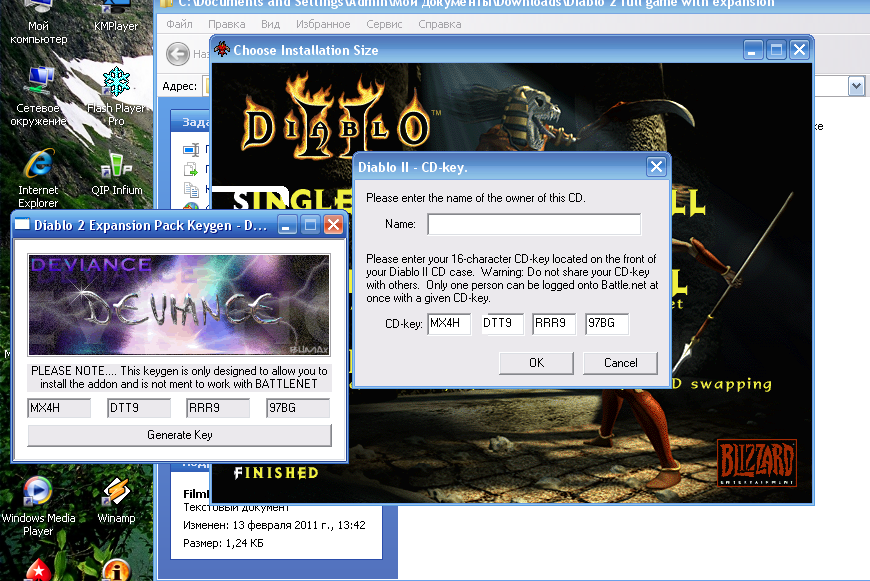Click the 97BG field in the CD-key dialog
The image size is (870, 581).
point(607,324)
